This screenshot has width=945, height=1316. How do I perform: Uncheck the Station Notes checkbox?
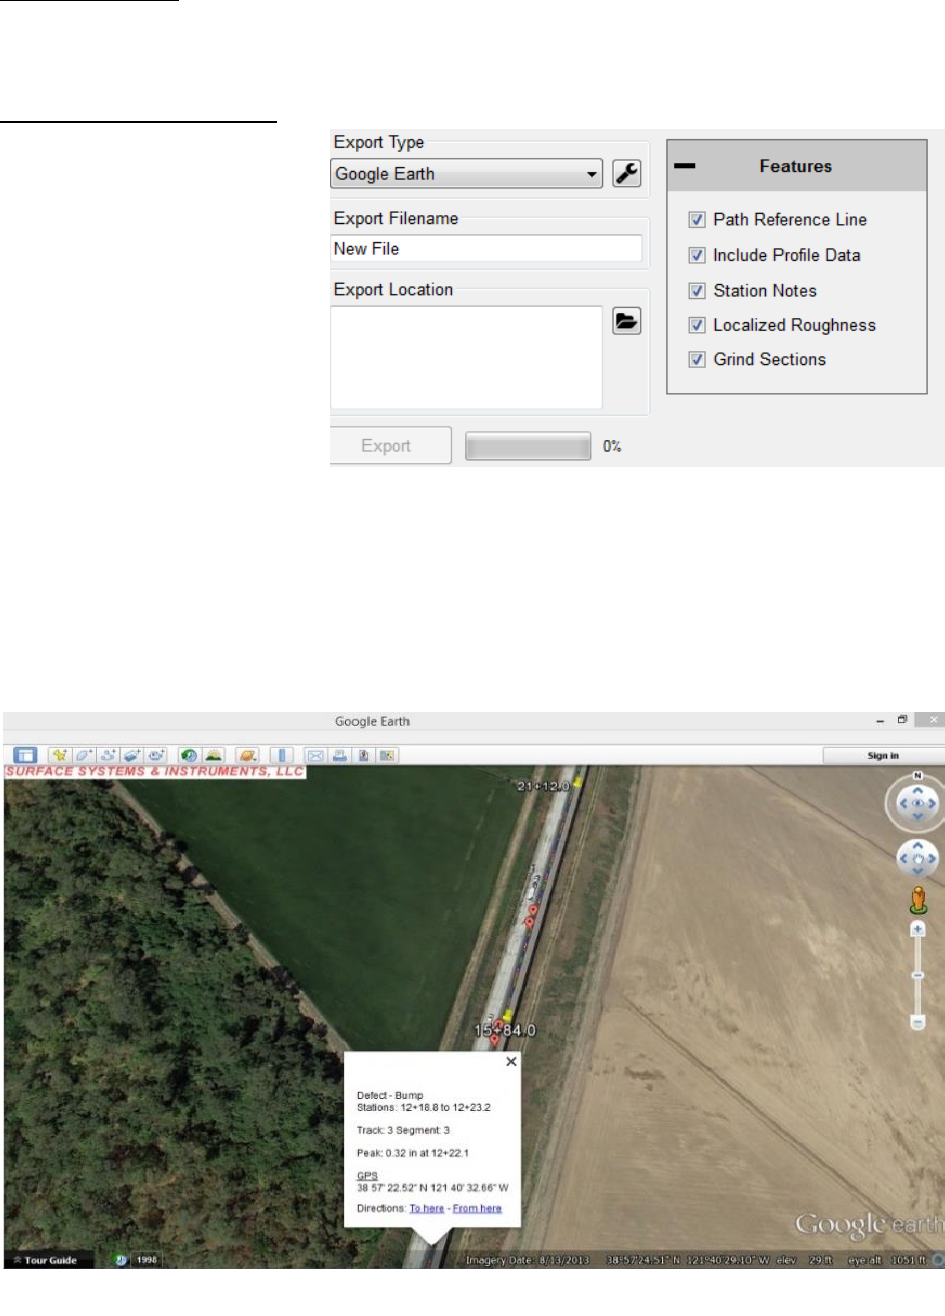(x=697, y=291)
